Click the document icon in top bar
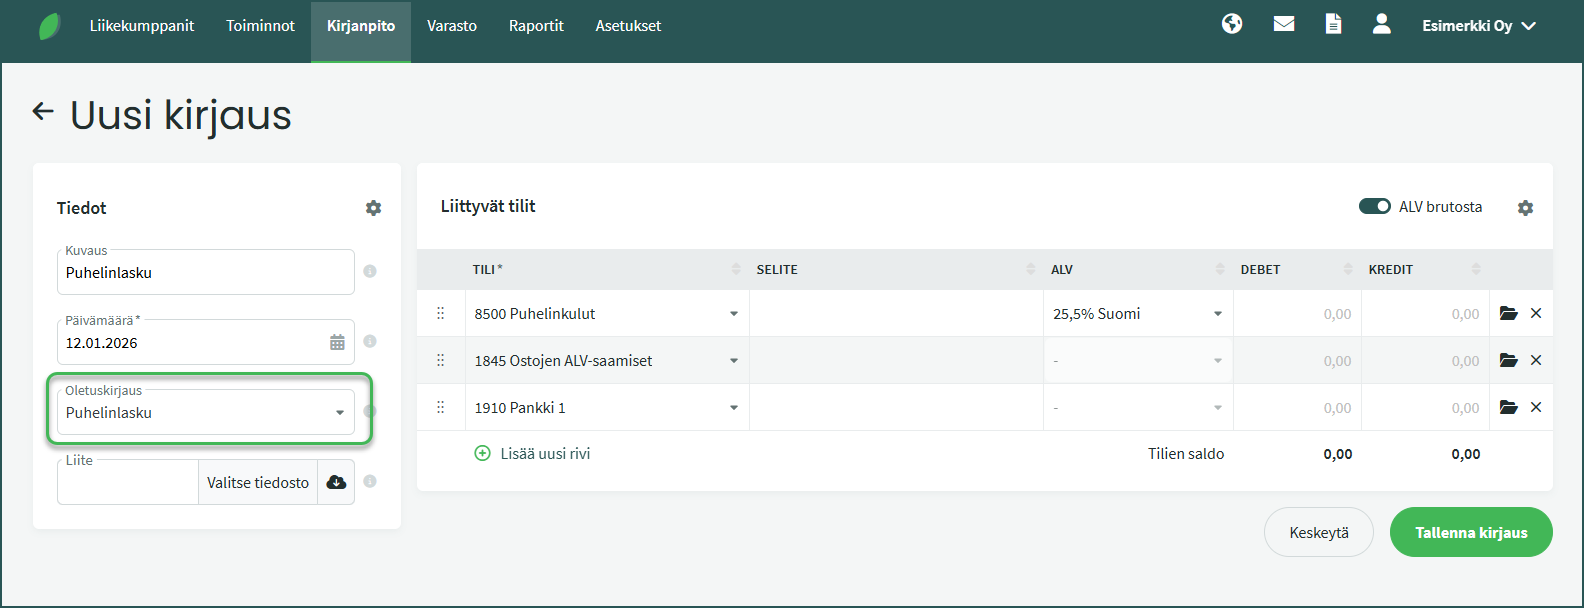This screenshot has height=608, width=1584. click(1333, 24)
